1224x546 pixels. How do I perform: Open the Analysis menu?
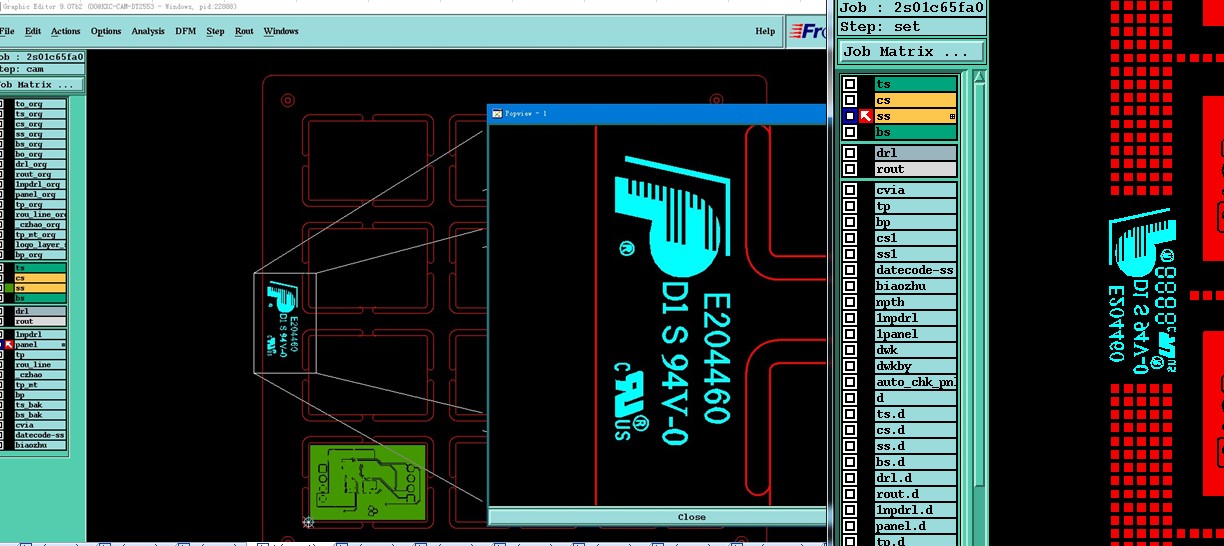click(148, 31)
